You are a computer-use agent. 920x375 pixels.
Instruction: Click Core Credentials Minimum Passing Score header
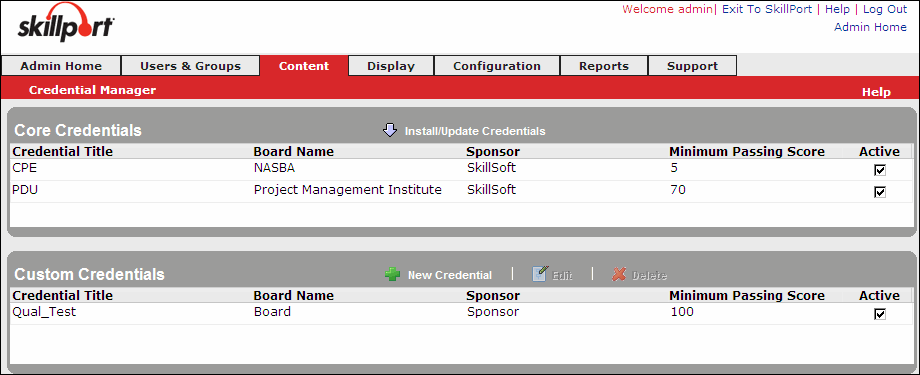[747, 152]
